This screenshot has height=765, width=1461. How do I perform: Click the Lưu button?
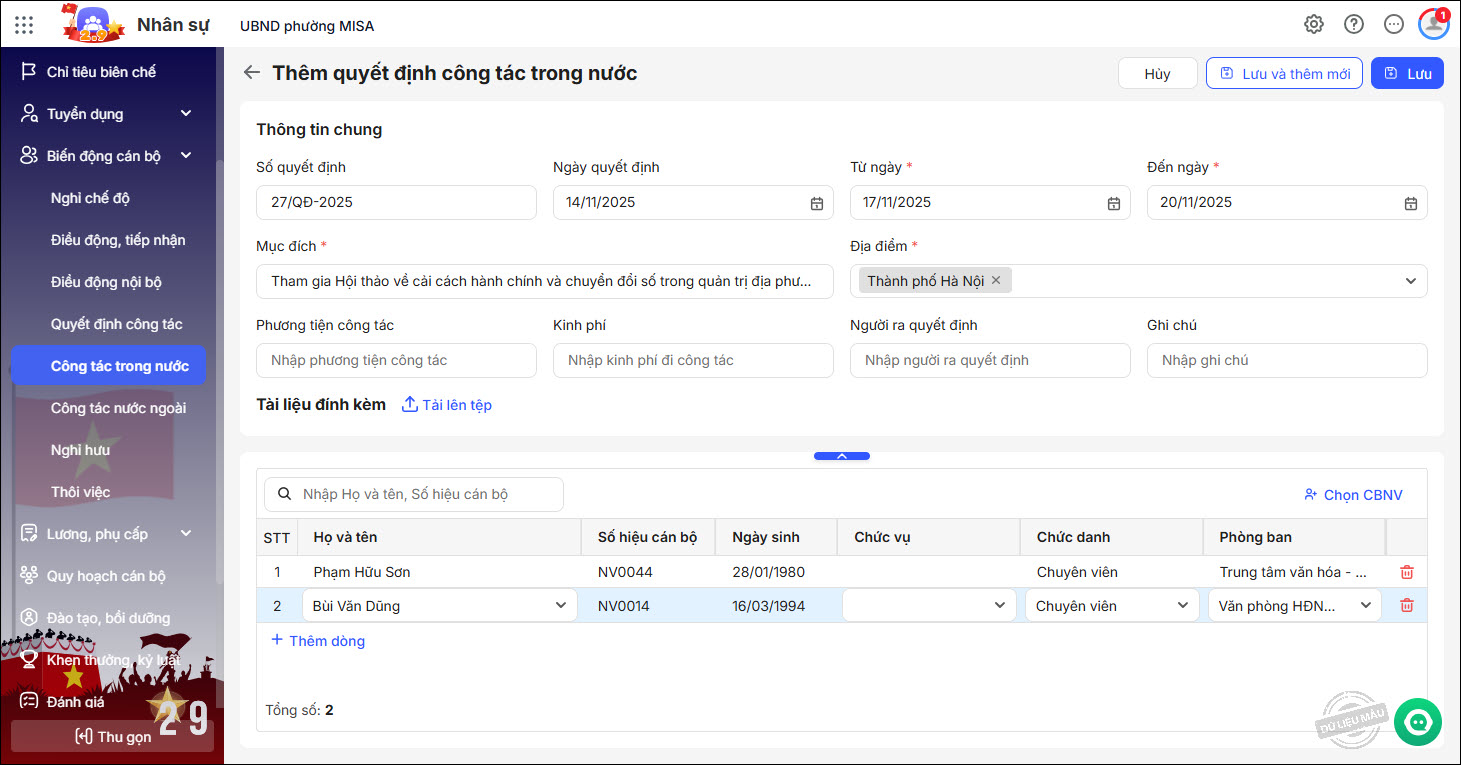click(1407, 74)
